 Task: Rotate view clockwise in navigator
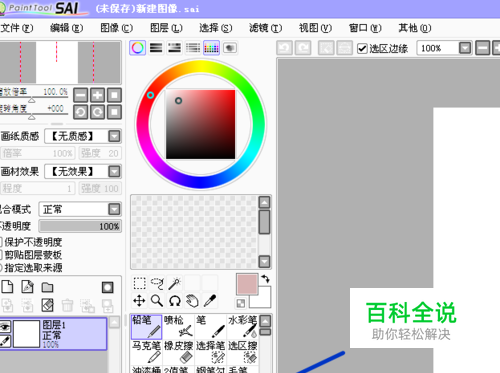click(97, 112)
